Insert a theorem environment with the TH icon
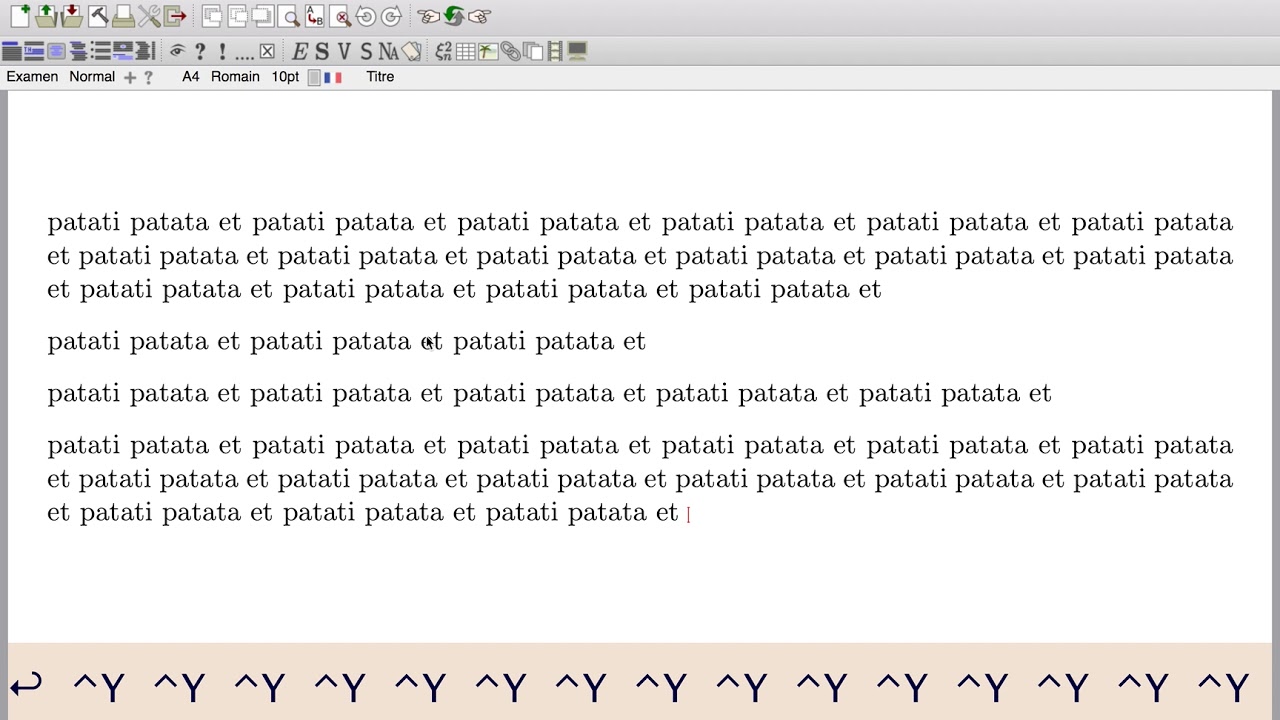The height and width of the screenshot is (720, 1280). (34, 51)
